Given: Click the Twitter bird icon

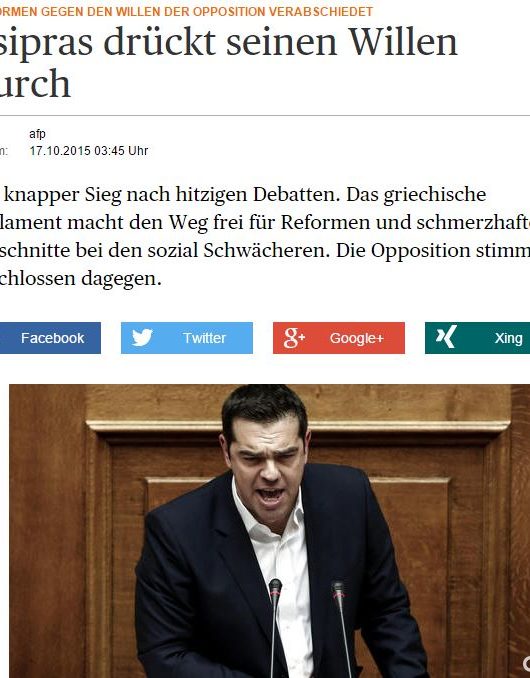Looking at the screenshot, I should 142,338.
